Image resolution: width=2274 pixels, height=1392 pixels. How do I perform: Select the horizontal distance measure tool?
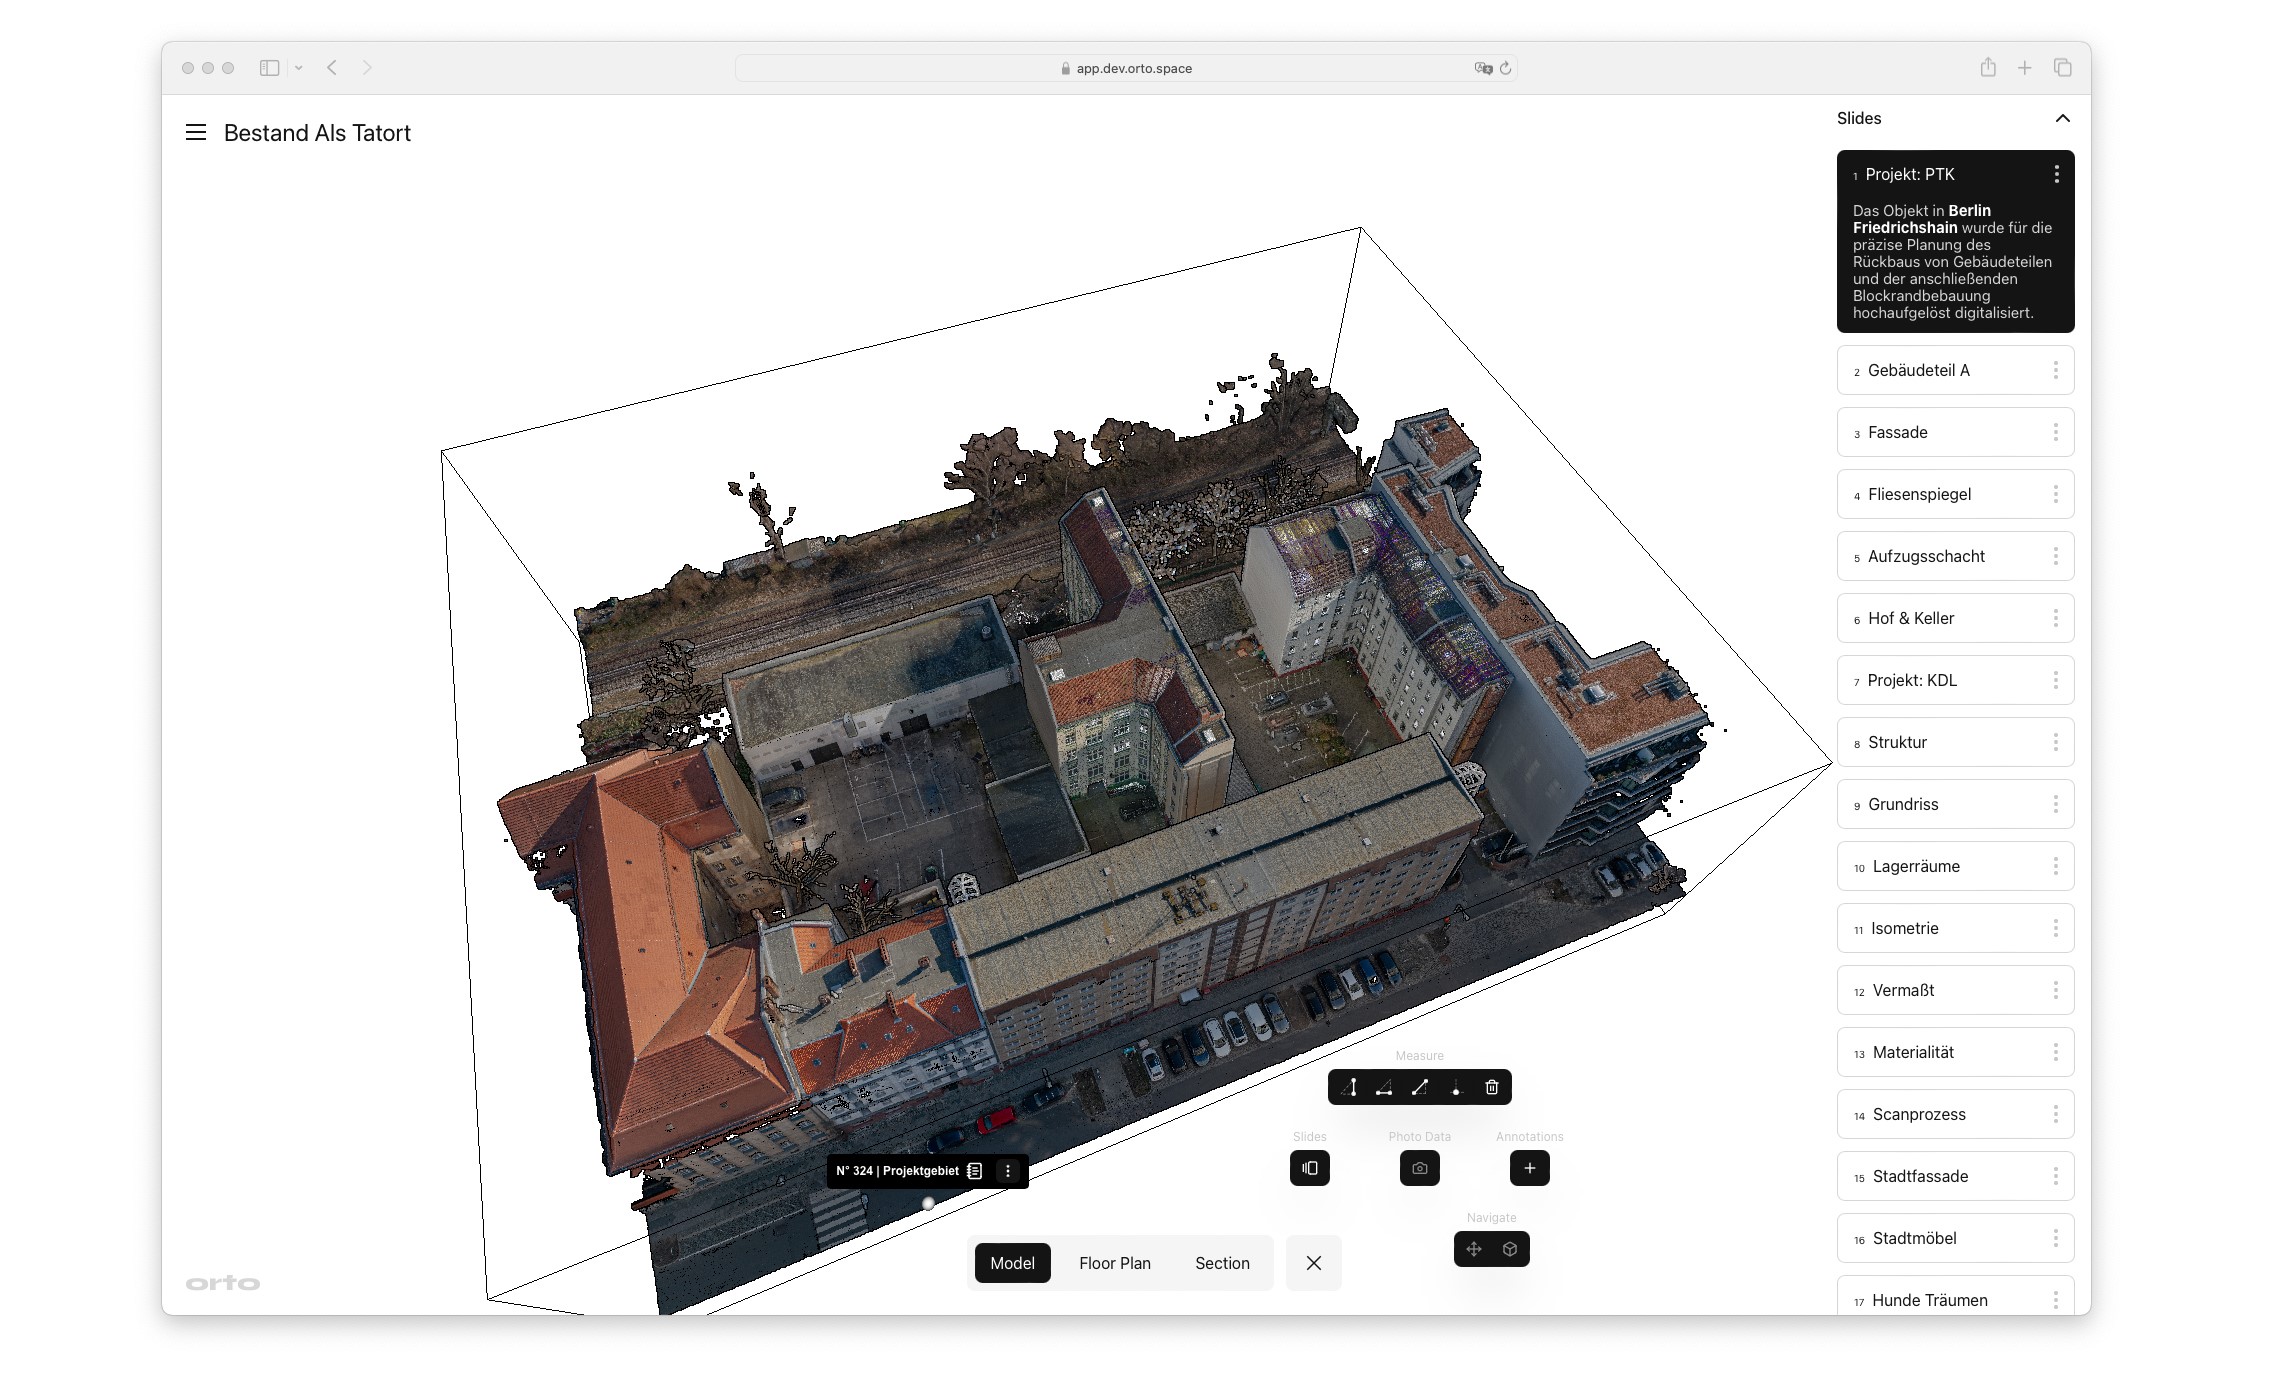tap(1384, 1088)
